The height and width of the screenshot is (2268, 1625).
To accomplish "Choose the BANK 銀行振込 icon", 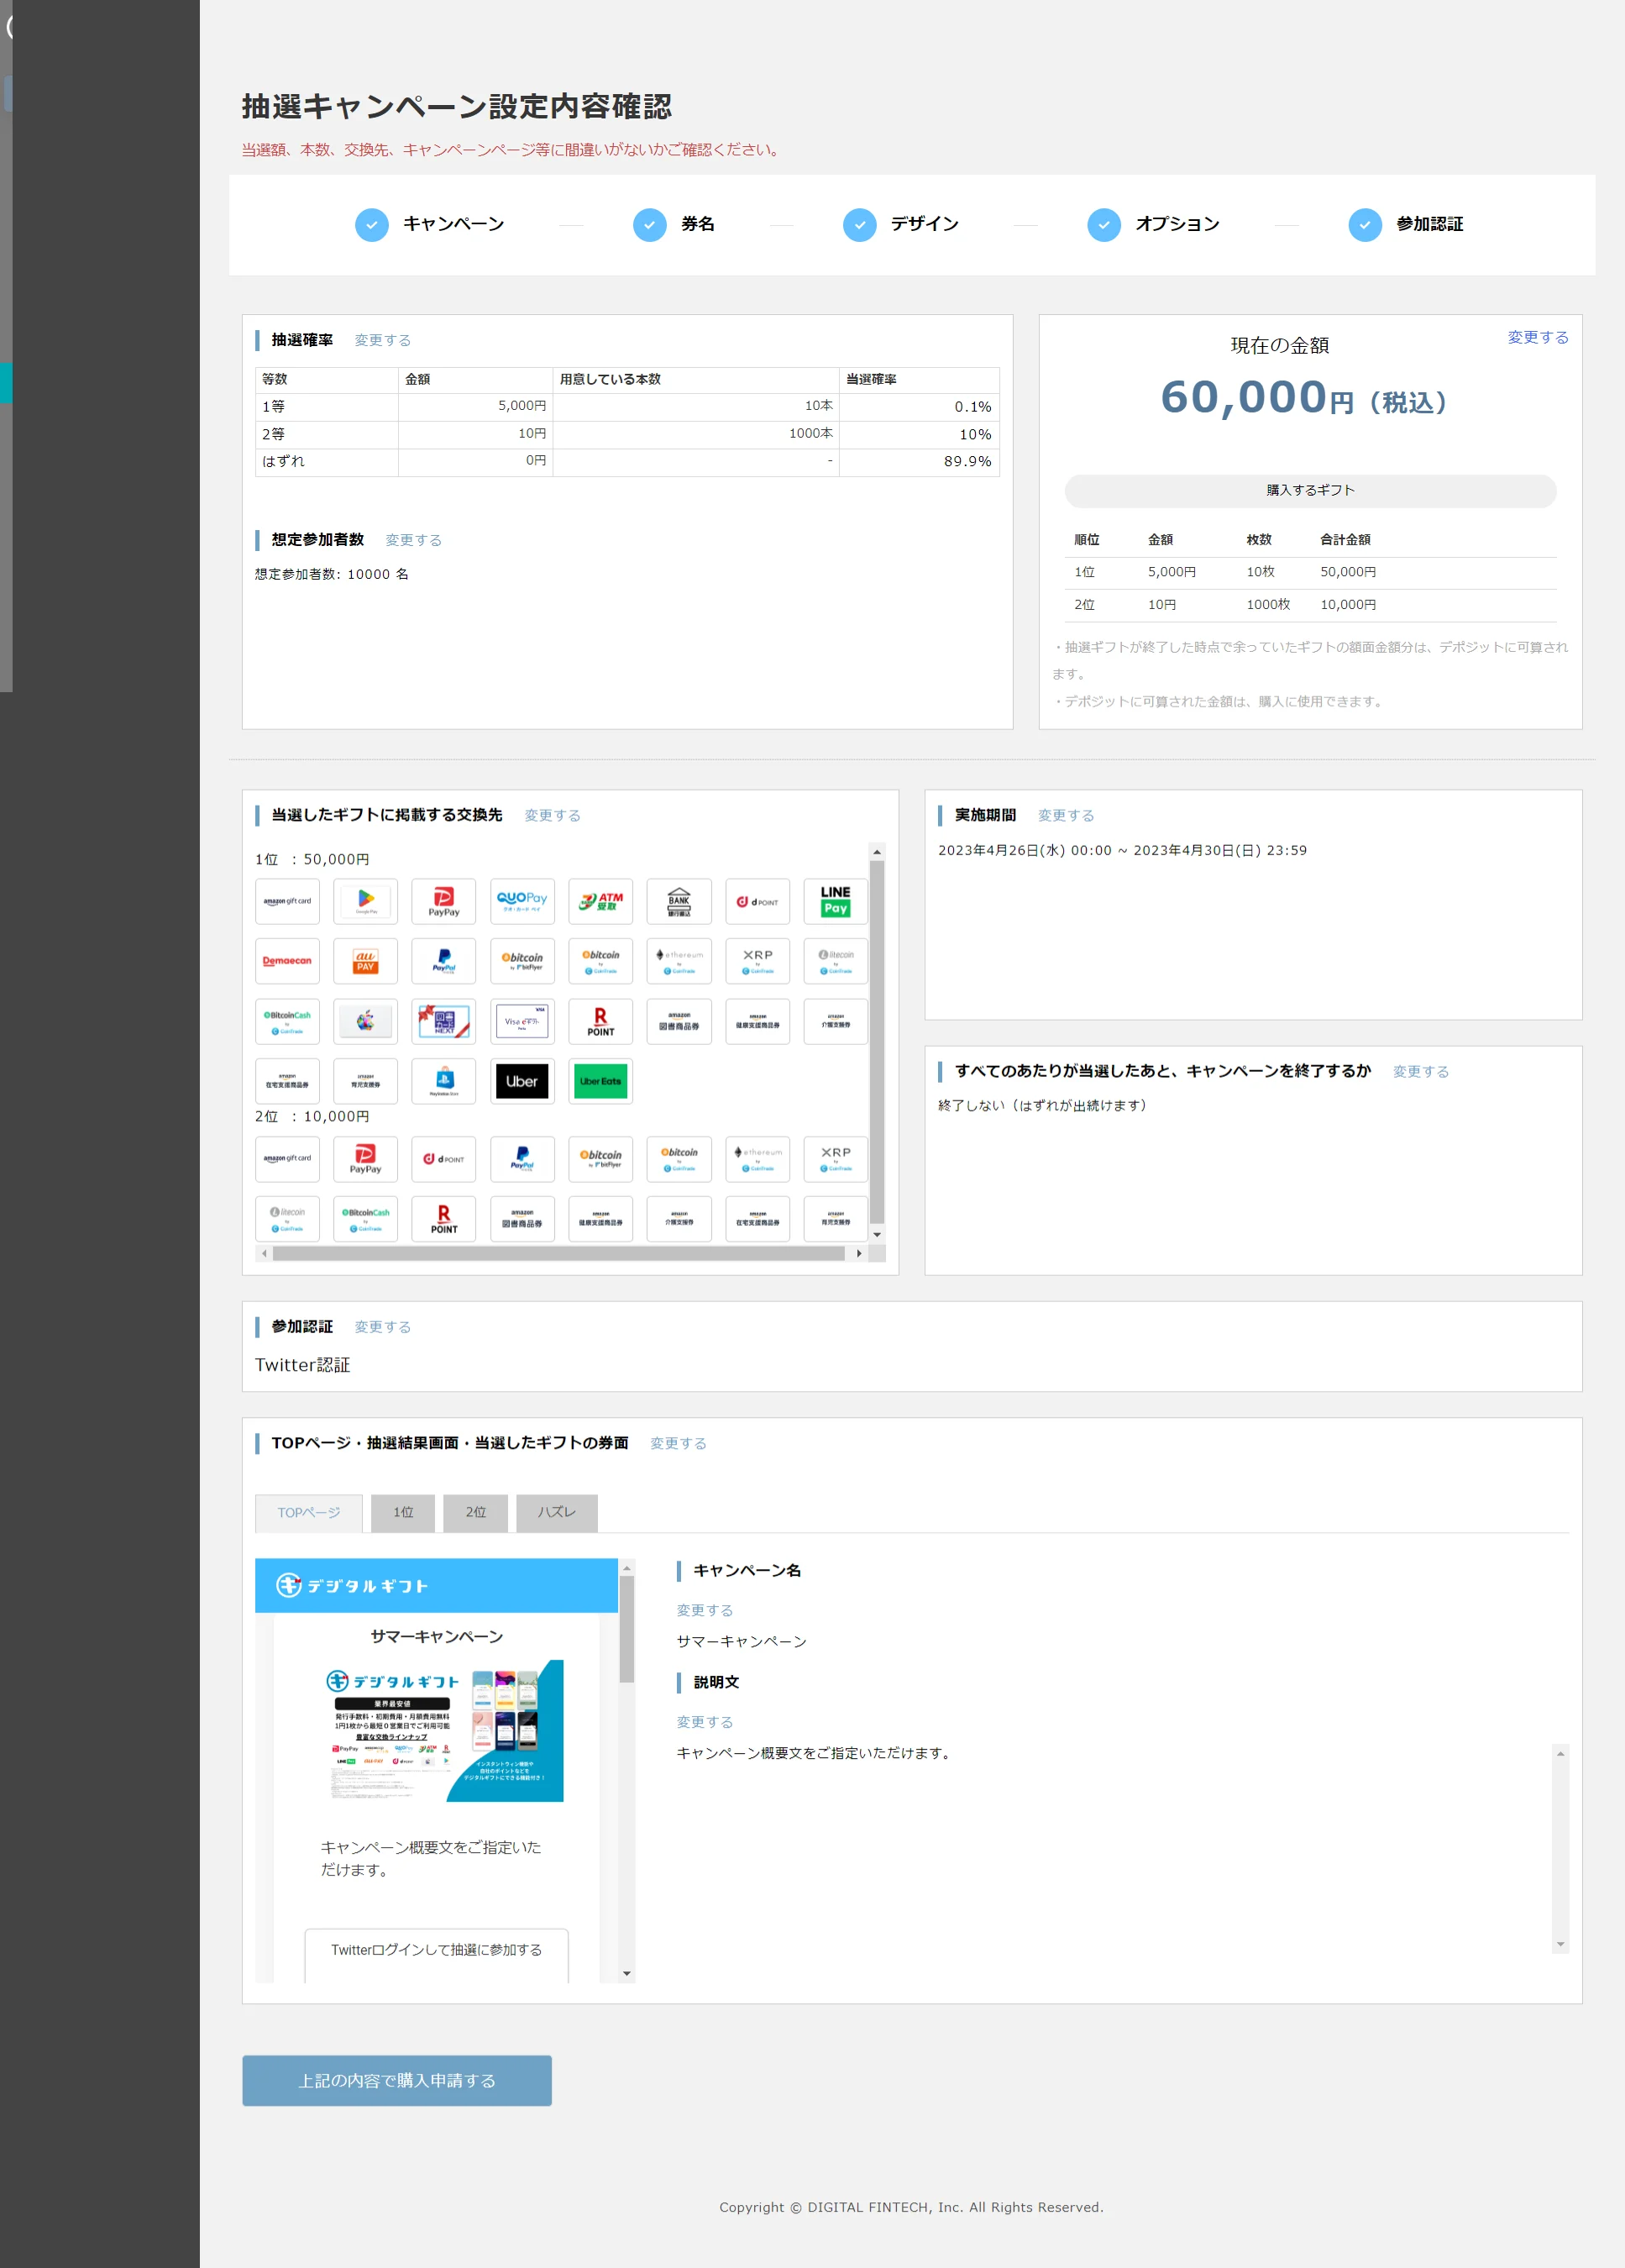I will pos(679,901).
